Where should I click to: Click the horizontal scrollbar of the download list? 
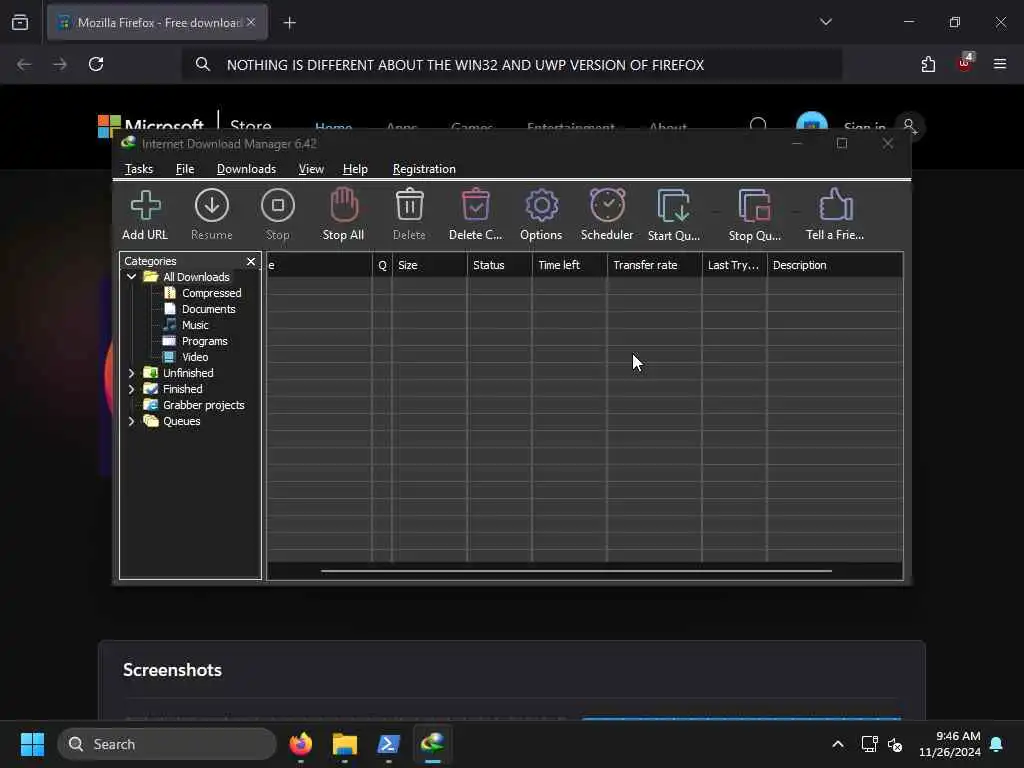click(x=576, y=571)
